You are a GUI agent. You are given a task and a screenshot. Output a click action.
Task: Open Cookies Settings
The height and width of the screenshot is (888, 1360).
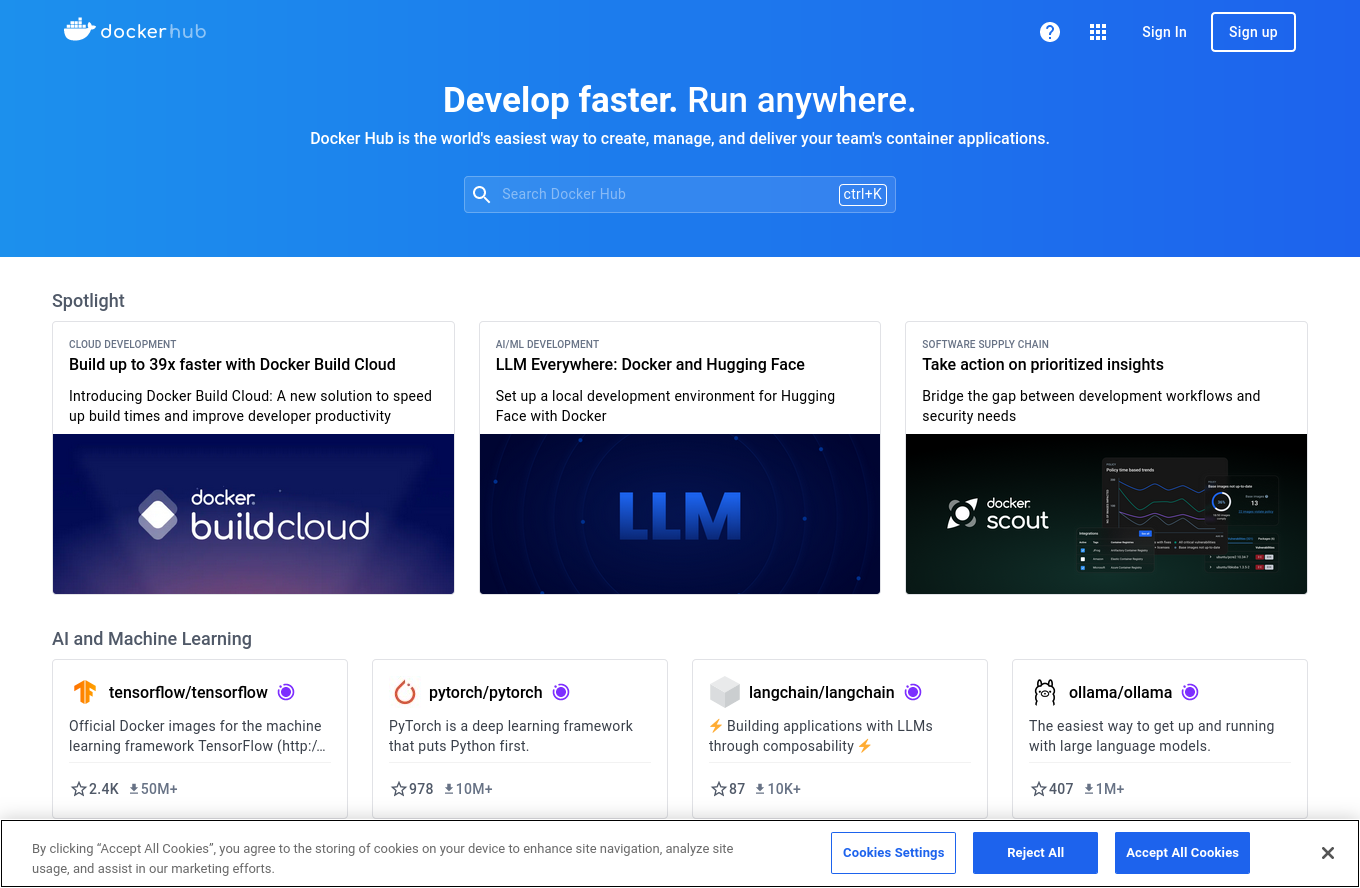893,853
